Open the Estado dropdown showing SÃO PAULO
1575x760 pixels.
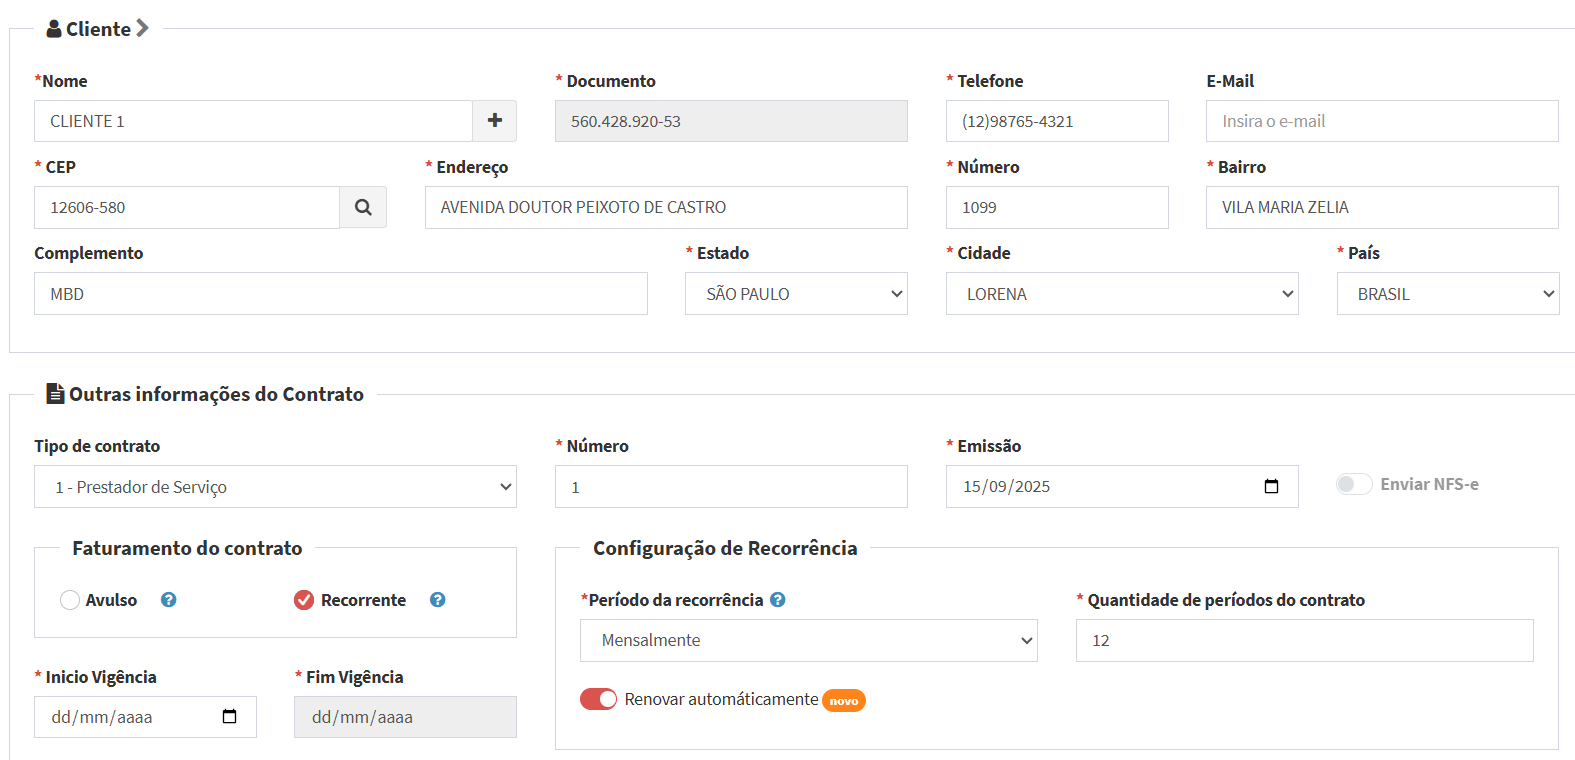[x=796, y=294]
